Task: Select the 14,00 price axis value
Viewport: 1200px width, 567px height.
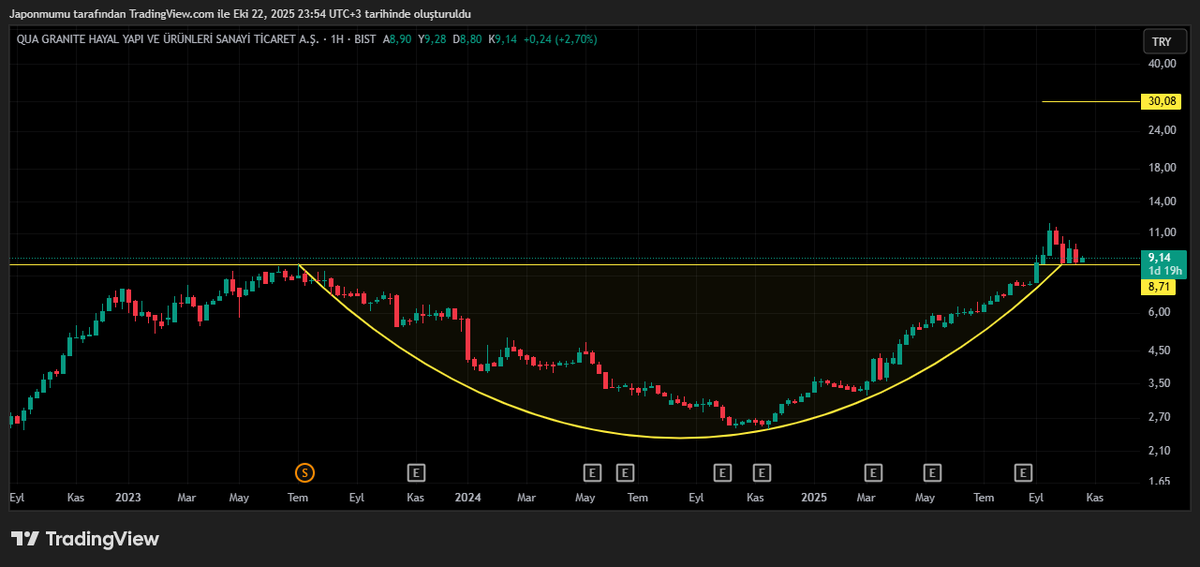Action: pyautogui.click(x=1162, y=201)
